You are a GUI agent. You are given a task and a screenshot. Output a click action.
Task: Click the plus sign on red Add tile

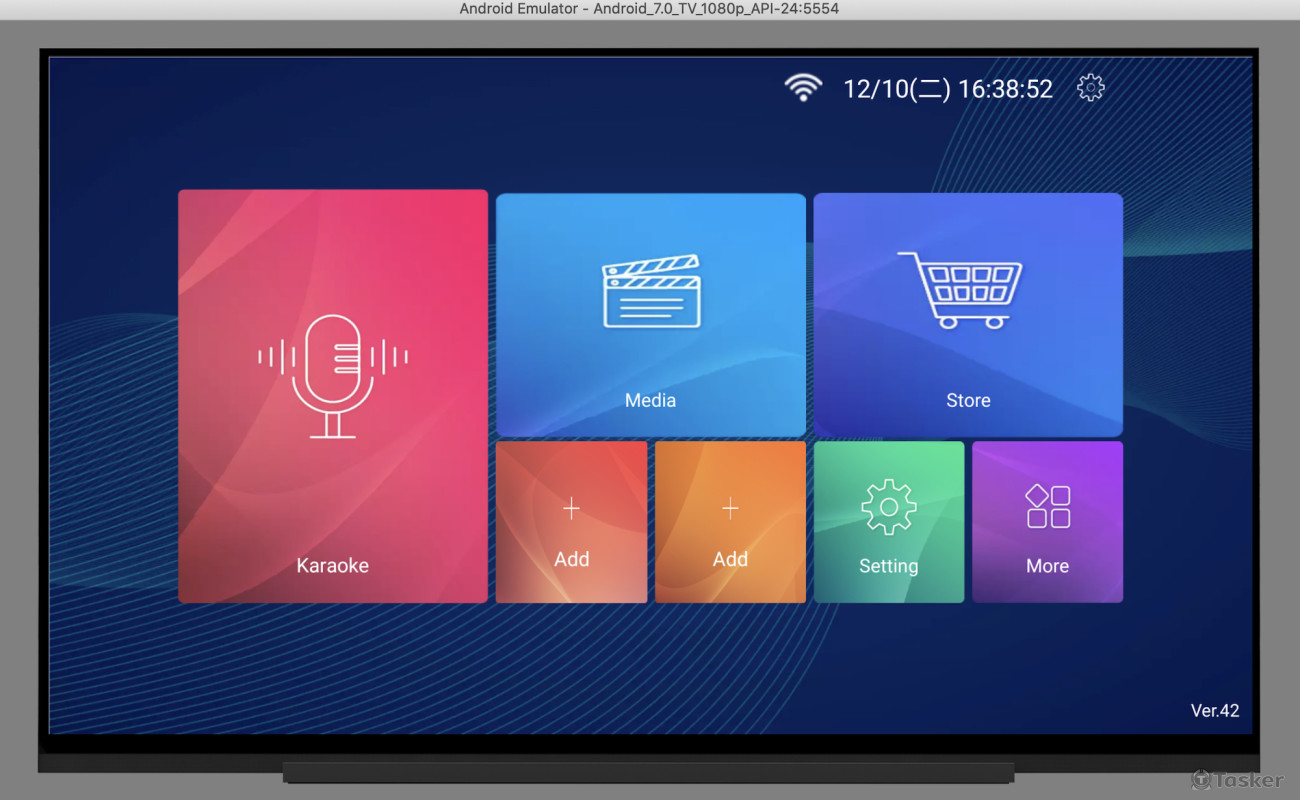click(571, 508)
